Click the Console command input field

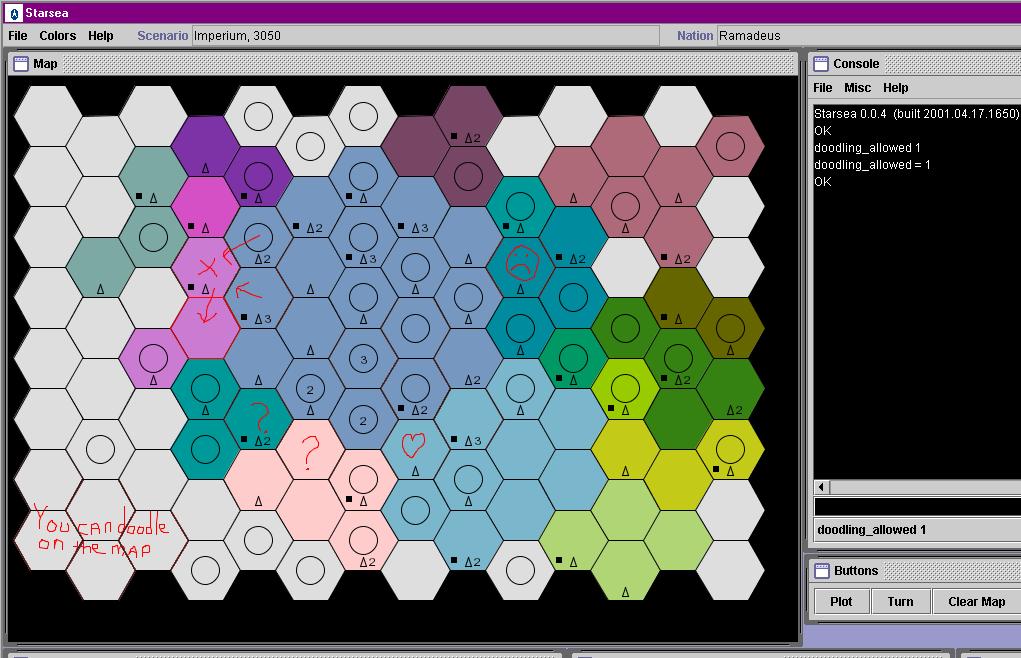coord(915,508)
